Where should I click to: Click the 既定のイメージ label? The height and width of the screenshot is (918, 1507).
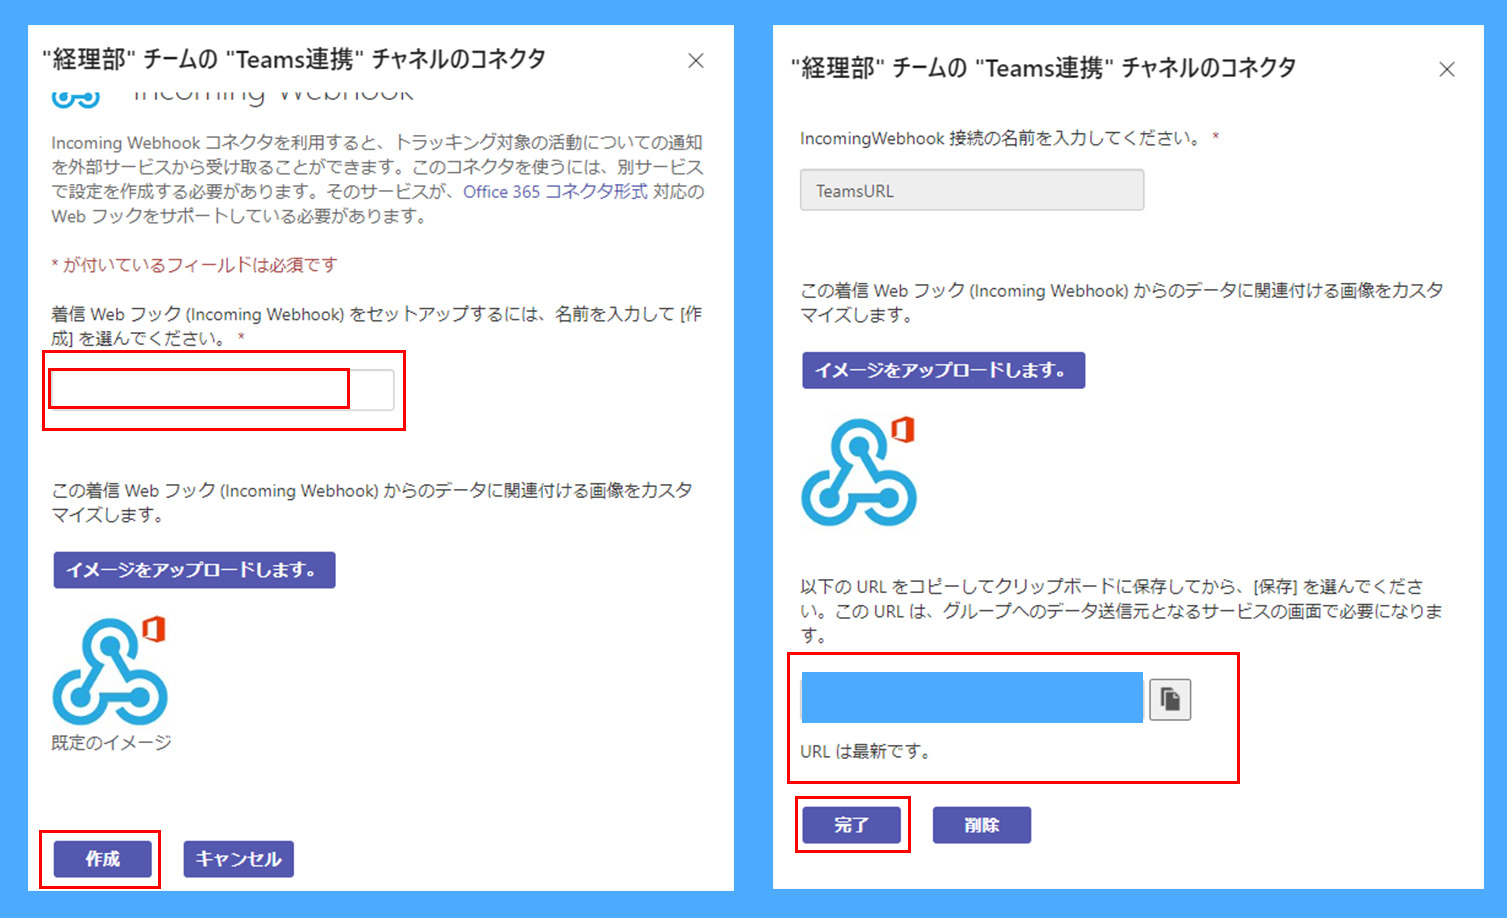tap(112, 743)
